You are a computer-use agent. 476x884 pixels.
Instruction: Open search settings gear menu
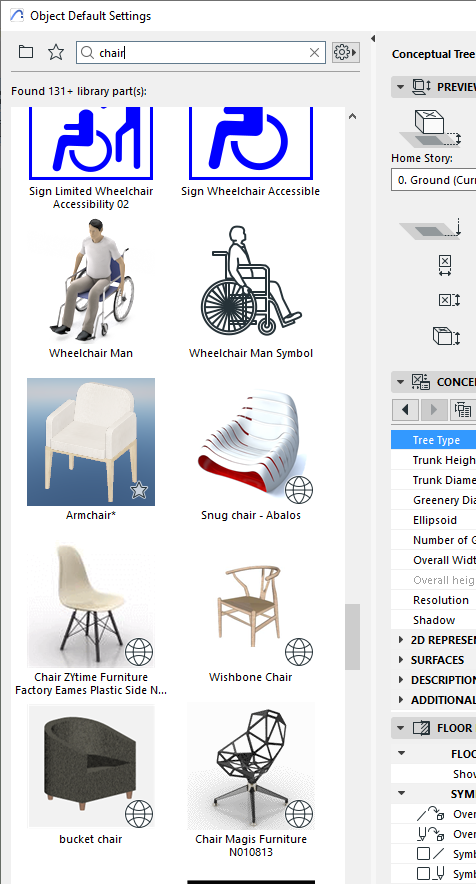pos(345,52)
